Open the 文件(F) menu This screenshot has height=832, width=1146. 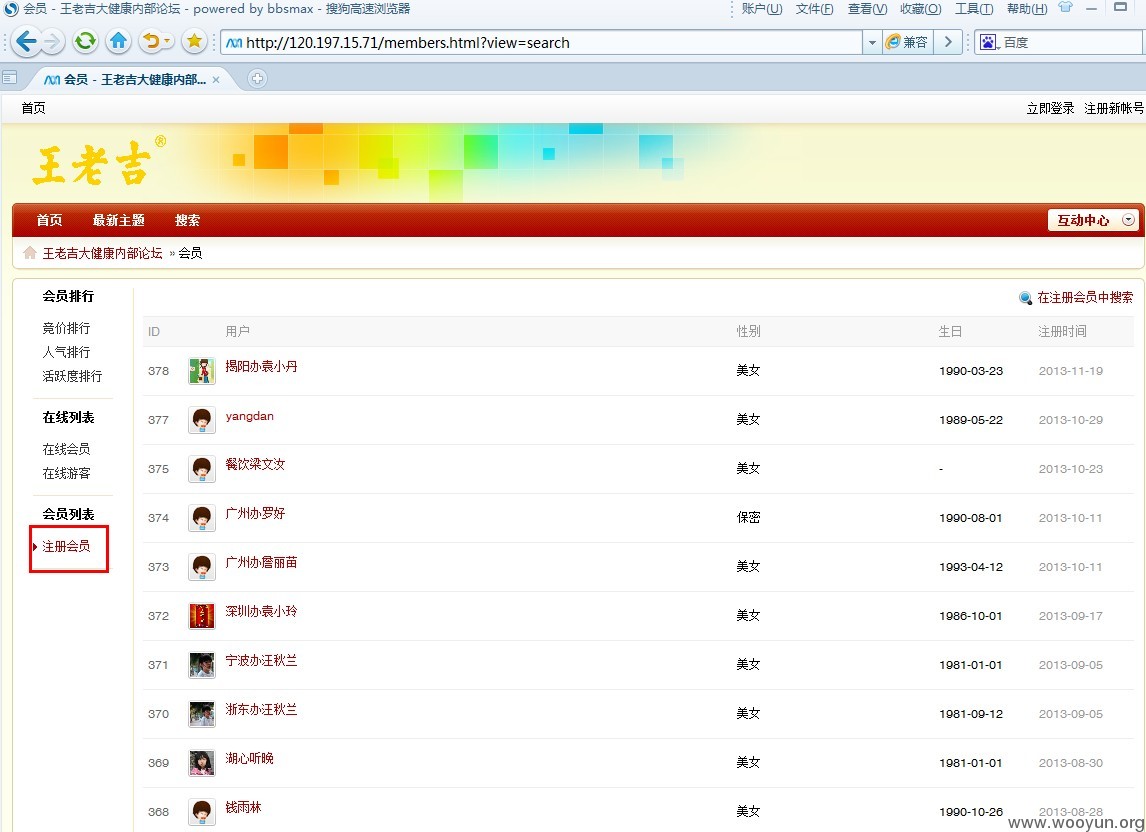(814, 9)
